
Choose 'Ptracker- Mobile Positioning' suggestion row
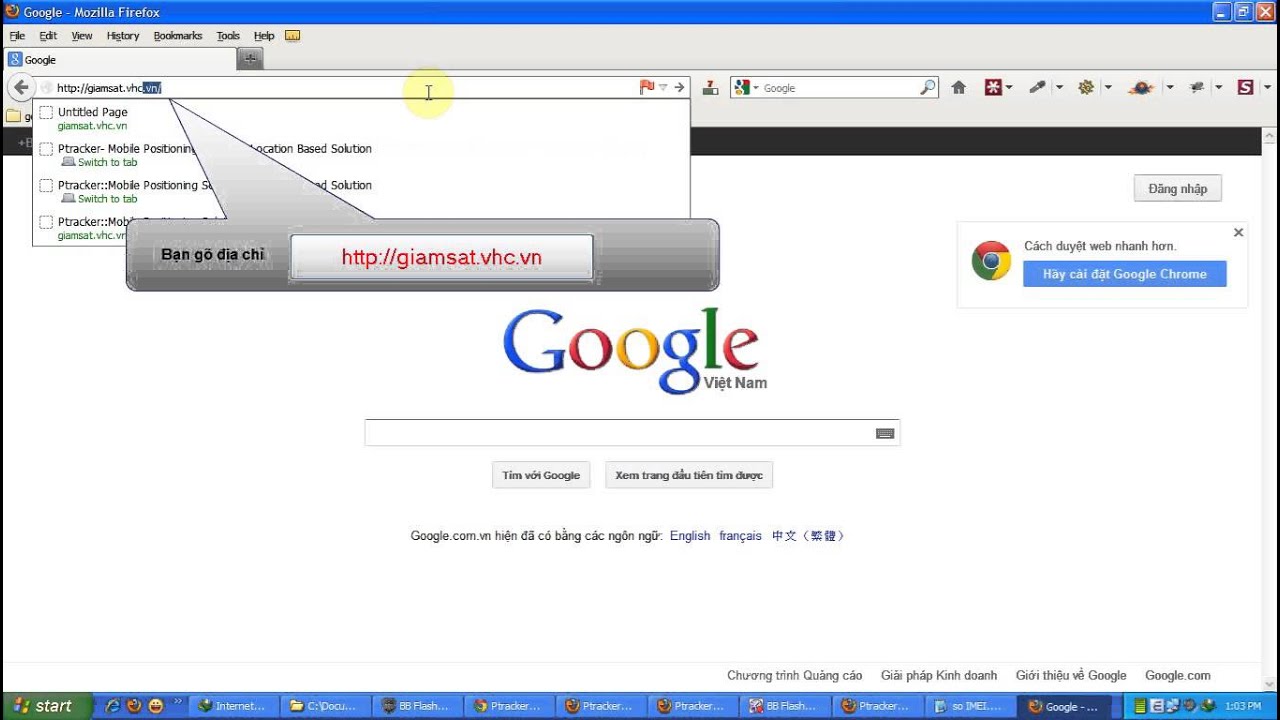click(361, 155)
